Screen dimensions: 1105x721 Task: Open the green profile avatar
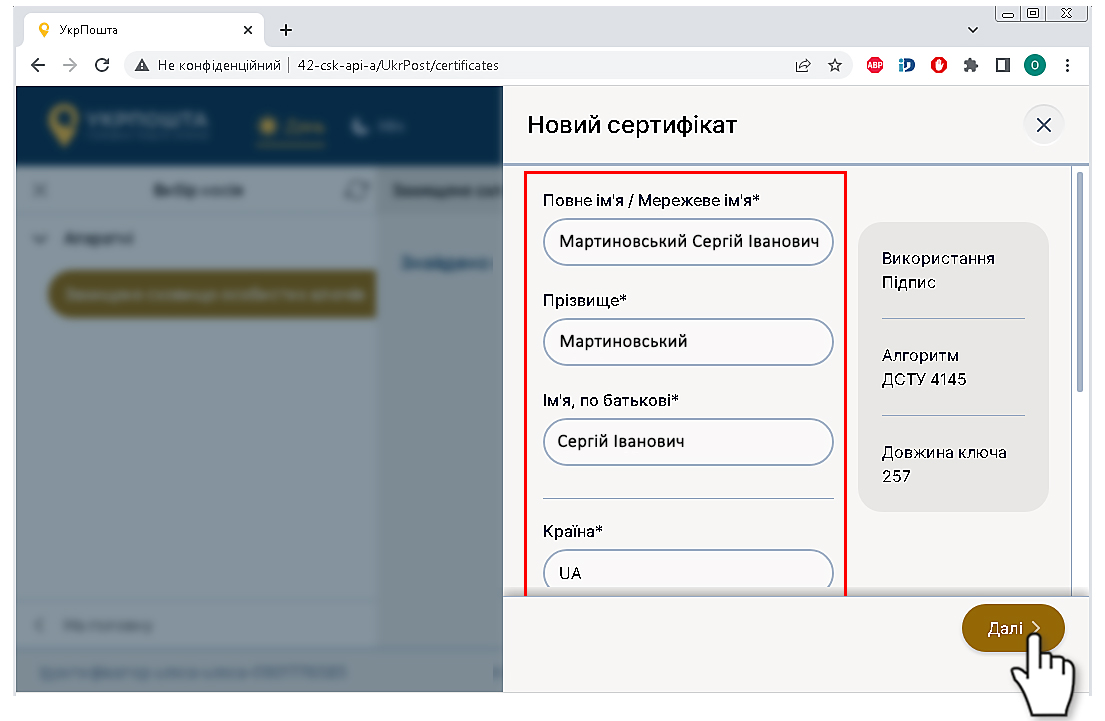pyautogui.click(x=1034, y=65)
